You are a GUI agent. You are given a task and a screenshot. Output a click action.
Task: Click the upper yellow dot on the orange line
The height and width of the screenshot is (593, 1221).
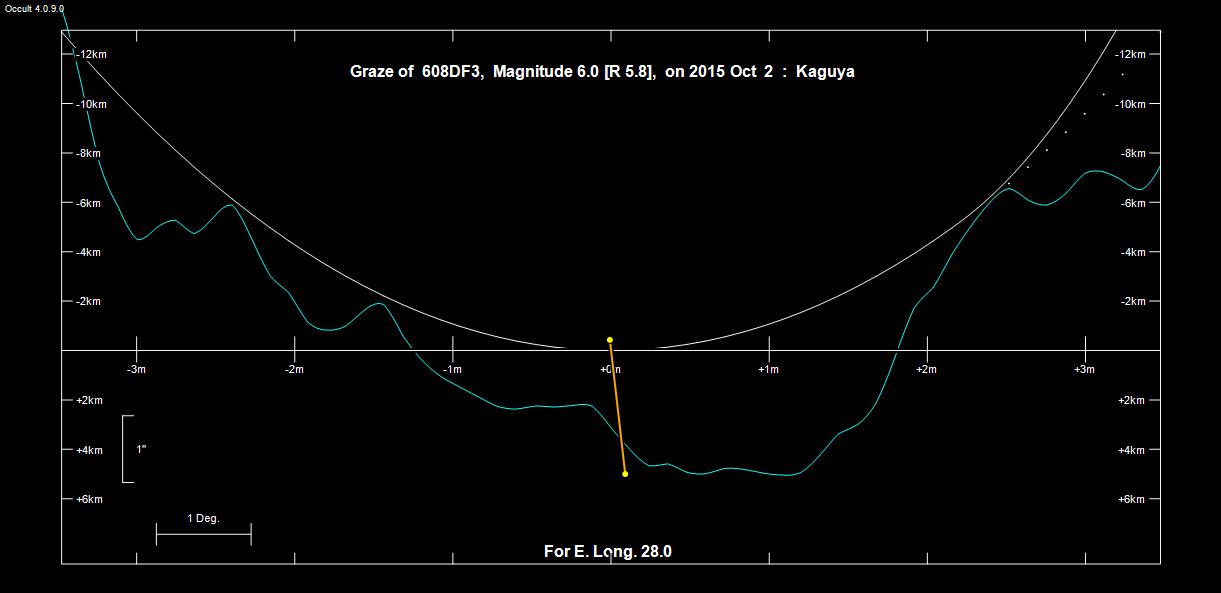tap(610, 340)
